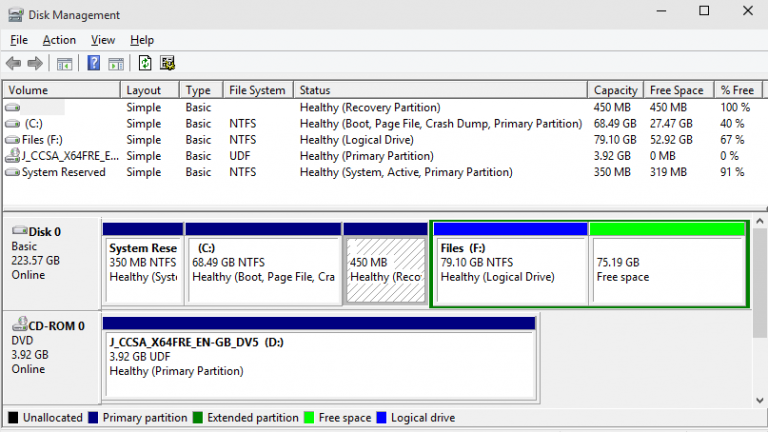Viewport: 768px width, 432px height.
Task: Open the File menu
Action: 19,40
